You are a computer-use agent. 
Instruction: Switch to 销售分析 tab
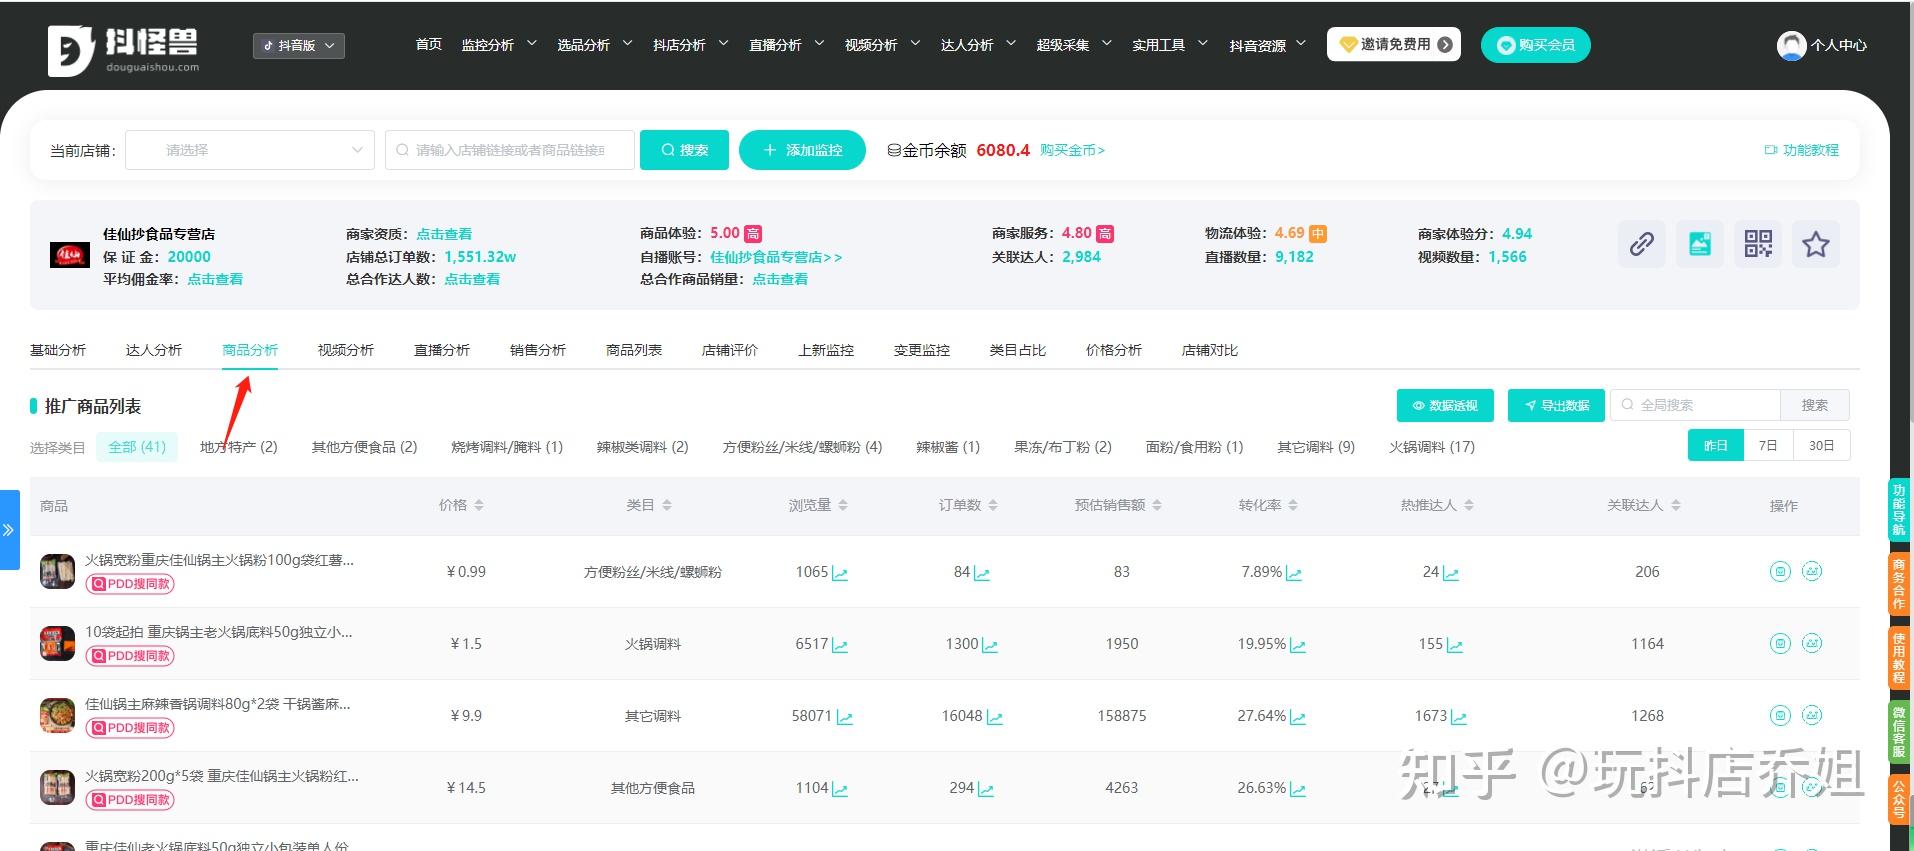click(538, 350)
